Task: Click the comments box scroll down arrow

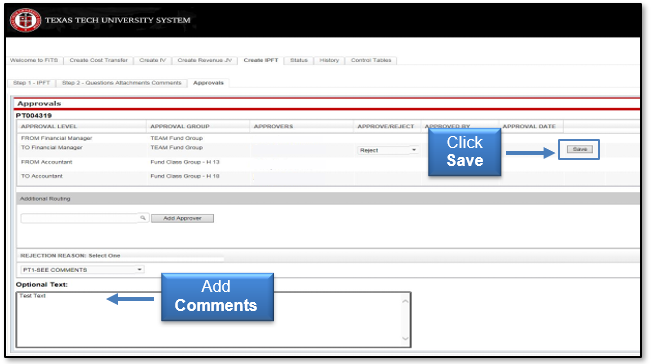Action: point(405,339)
